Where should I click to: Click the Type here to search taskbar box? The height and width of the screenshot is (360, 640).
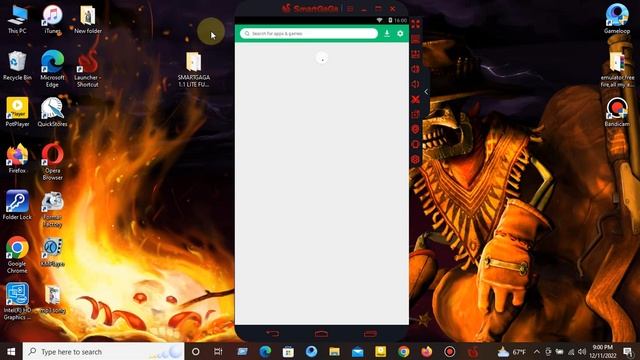point(104,351)
